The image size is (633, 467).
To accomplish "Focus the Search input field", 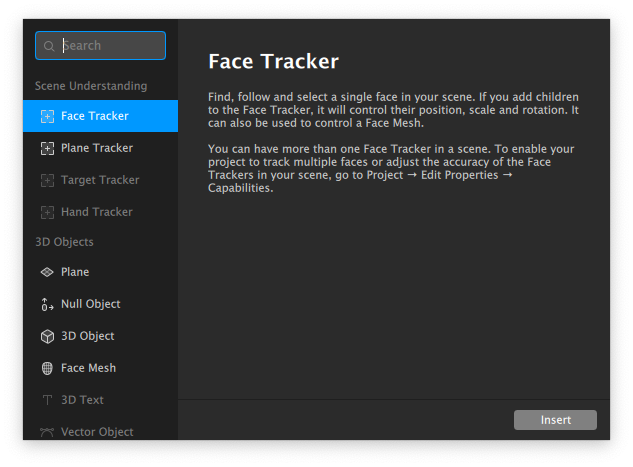I will 101,46.
